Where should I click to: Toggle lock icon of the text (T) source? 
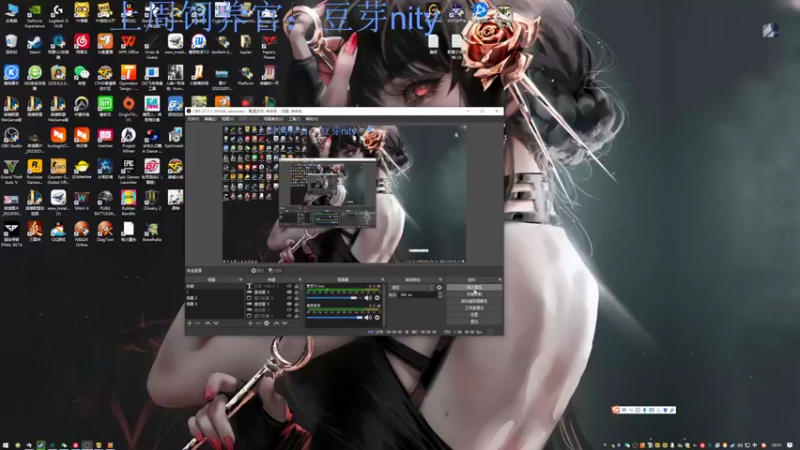pos(296,286)
